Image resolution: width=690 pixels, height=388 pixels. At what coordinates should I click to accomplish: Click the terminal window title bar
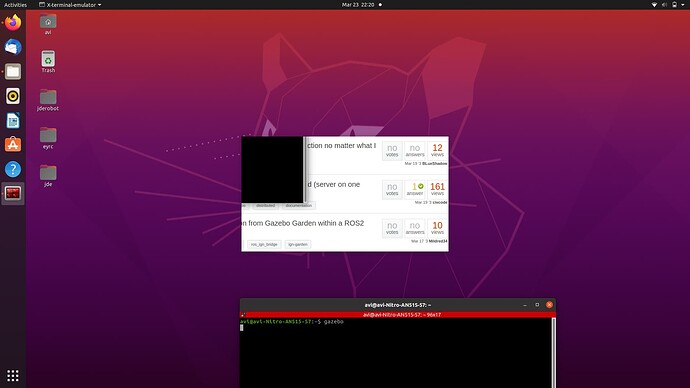click(397, 305)
